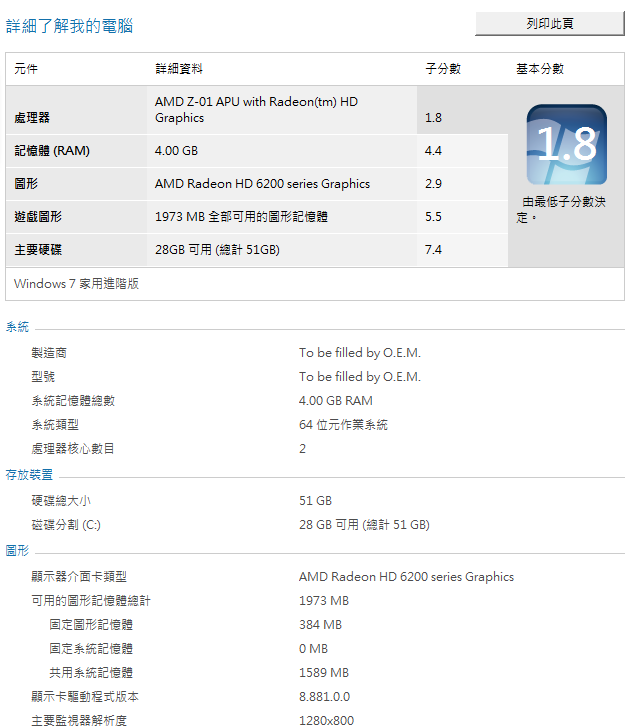
Task: Click the 型號 label
Action: click(43, 377)
